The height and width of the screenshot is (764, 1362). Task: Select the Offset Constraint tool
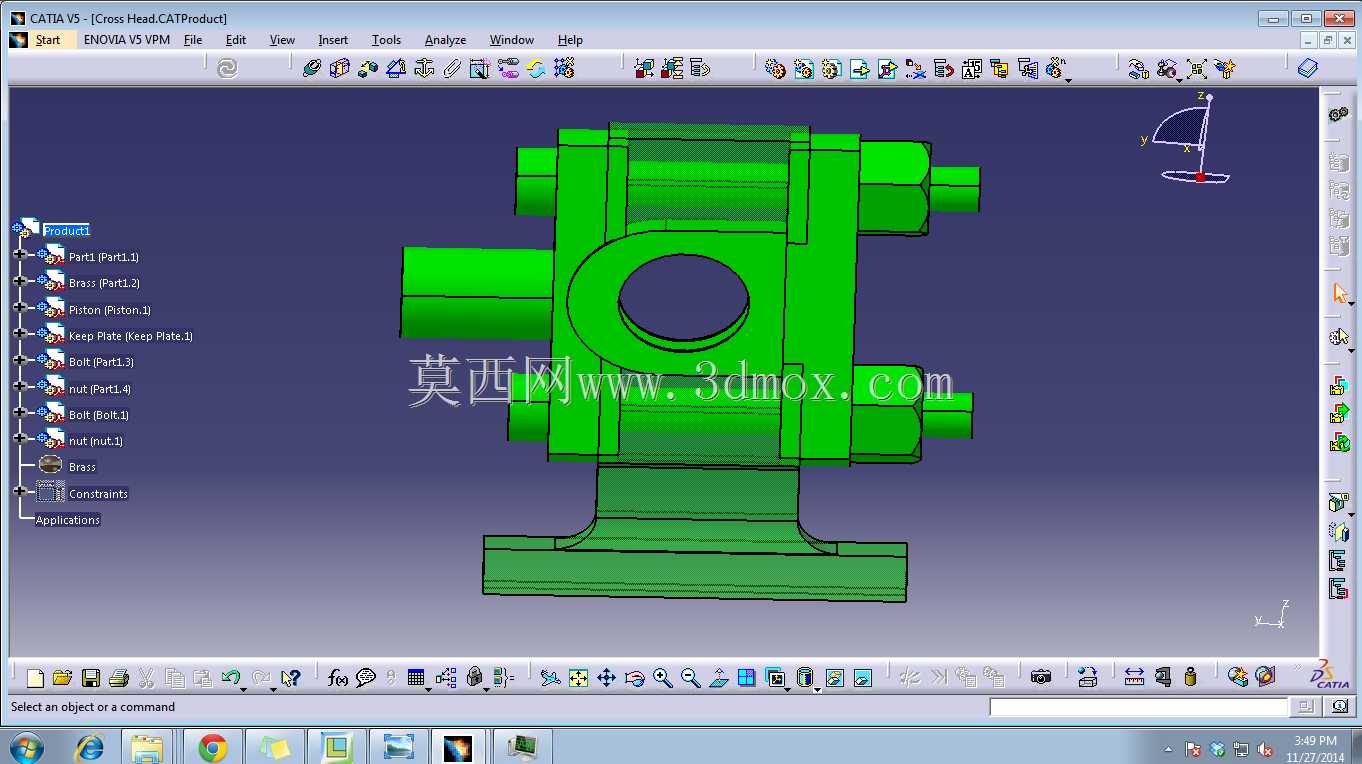pyautogui.click(x=368, y=68)
